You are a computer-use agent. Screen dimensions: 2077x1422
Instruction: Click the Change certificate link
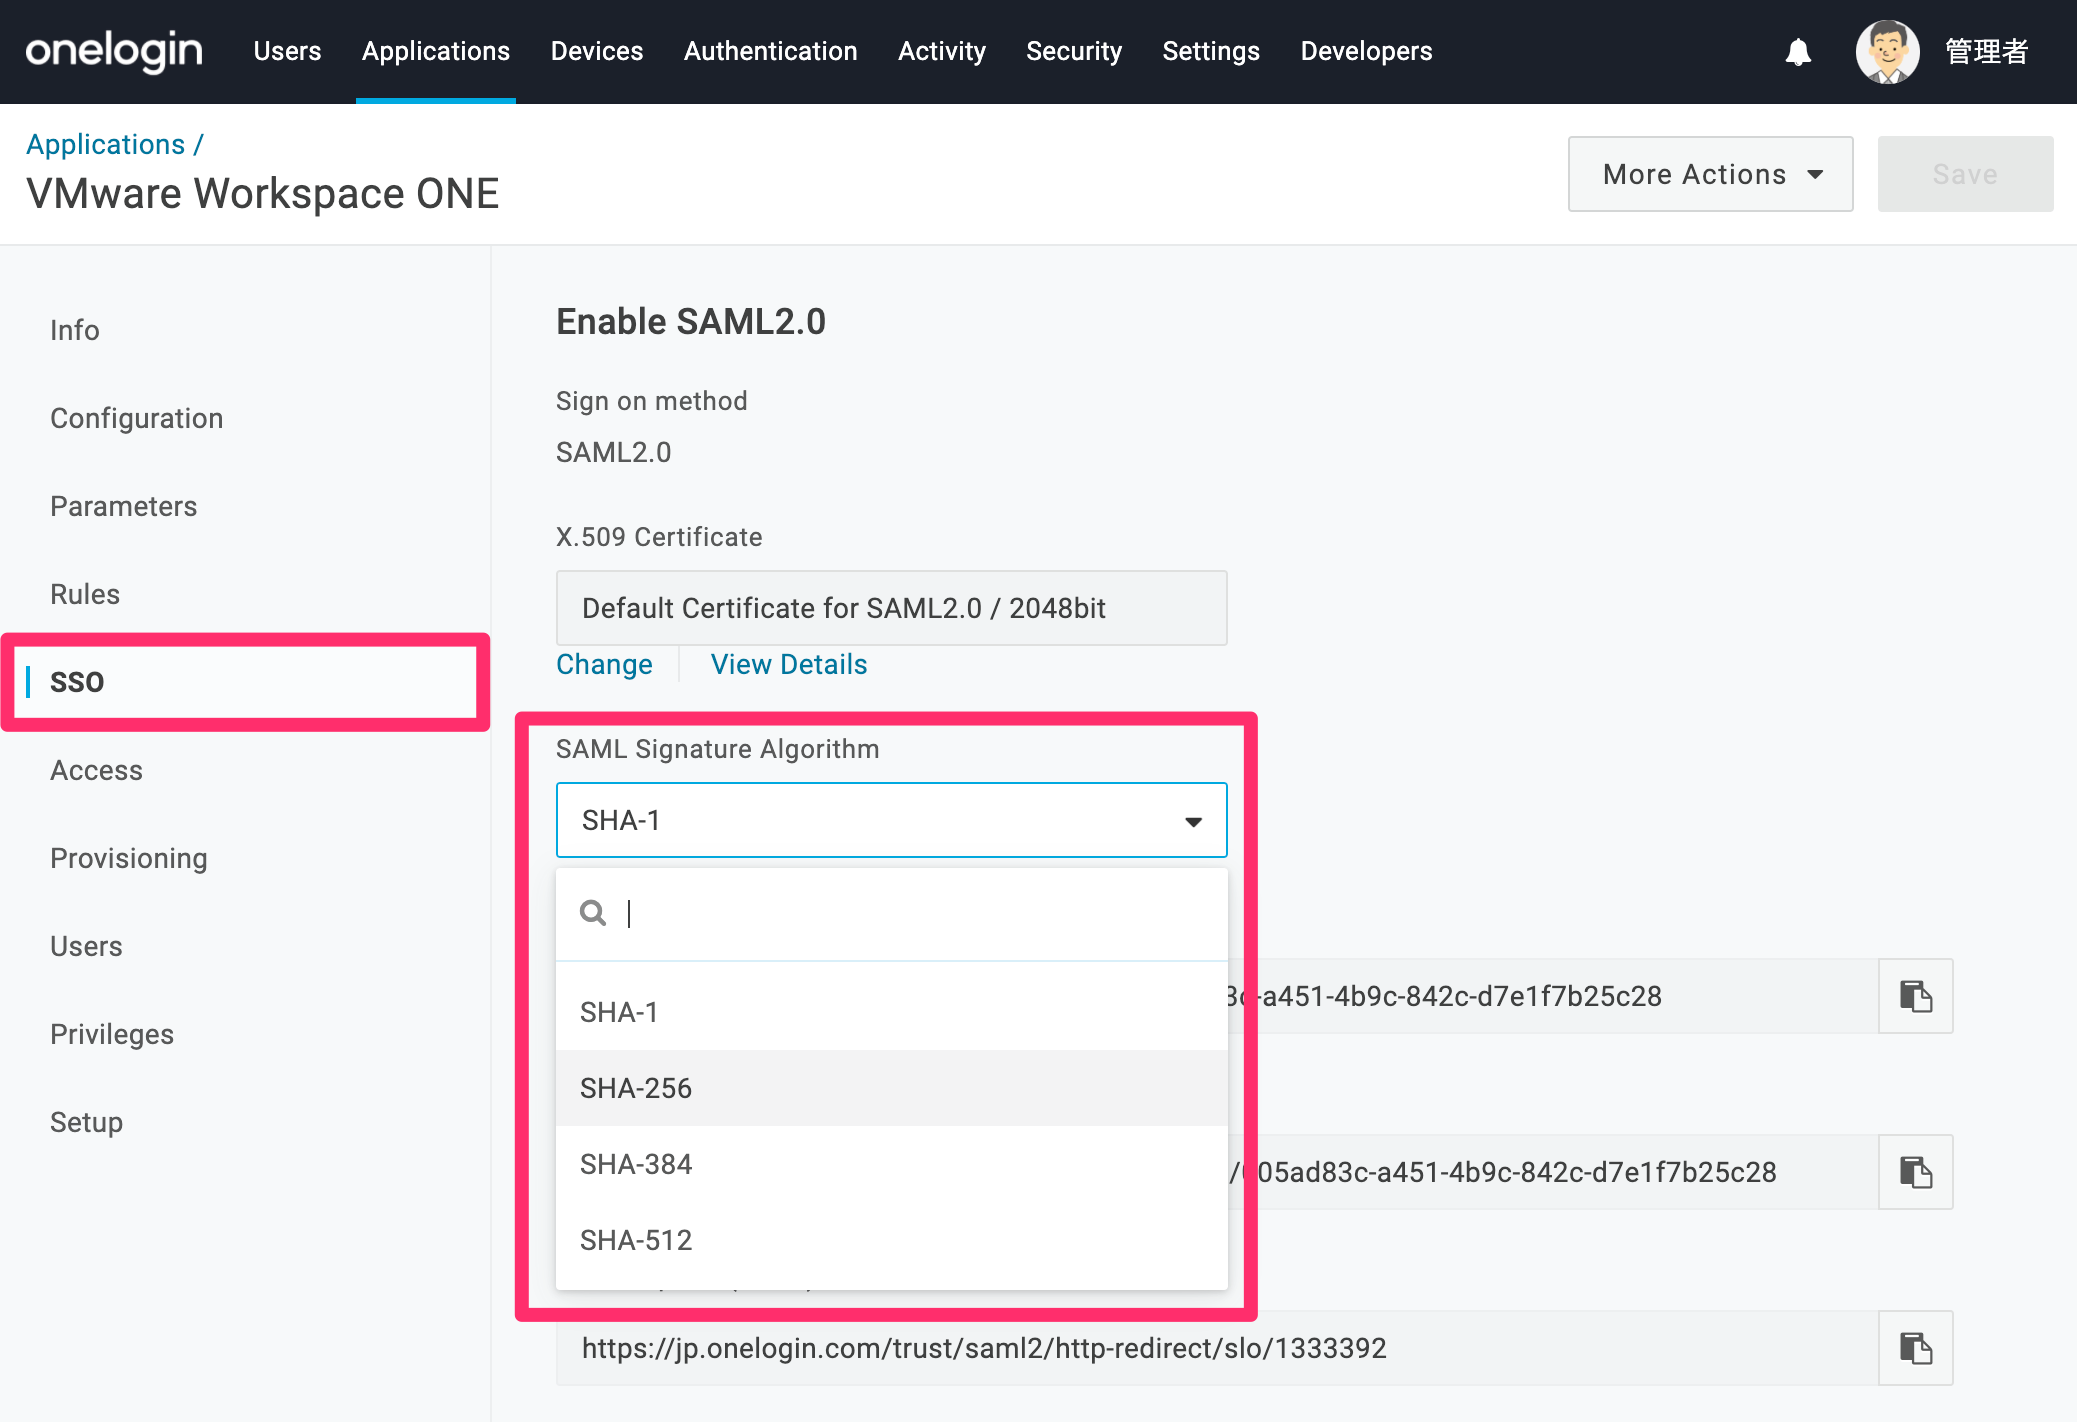point(604,664)
